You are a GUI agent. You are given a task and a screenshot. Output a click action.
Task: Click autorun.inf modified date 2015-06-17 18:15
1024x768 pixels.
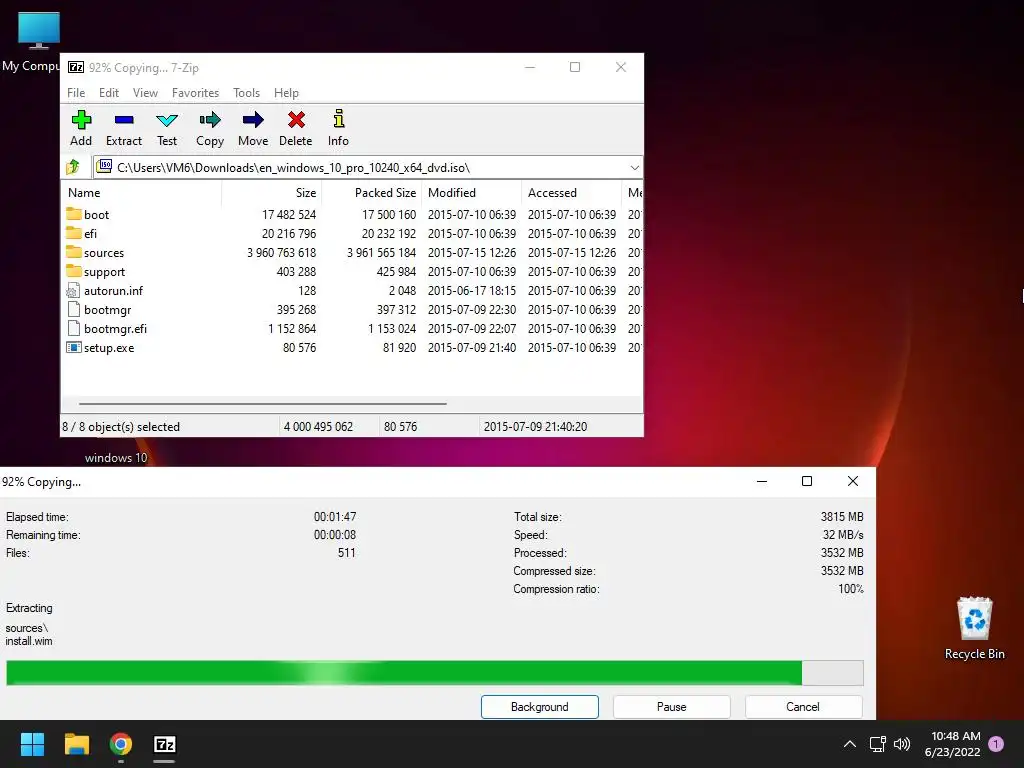click(x=472, y=291)
